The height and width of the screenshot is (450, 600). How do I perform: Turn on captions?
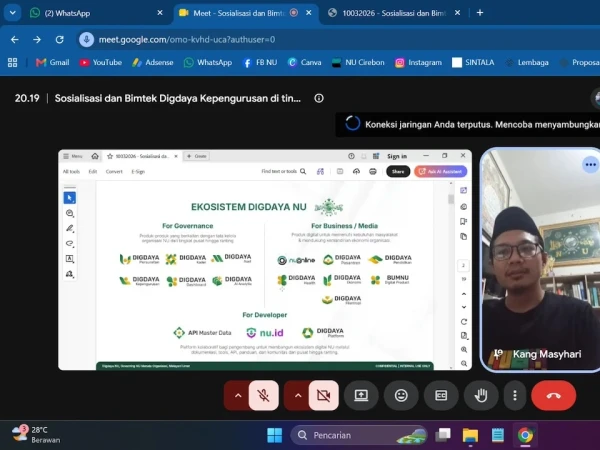click(441, 395)
